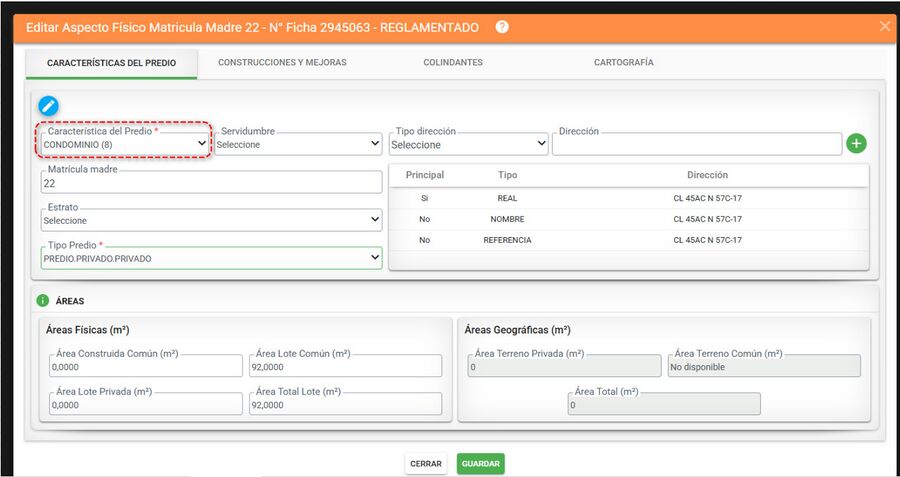Open the Tipo Predio dropdown

211,258
